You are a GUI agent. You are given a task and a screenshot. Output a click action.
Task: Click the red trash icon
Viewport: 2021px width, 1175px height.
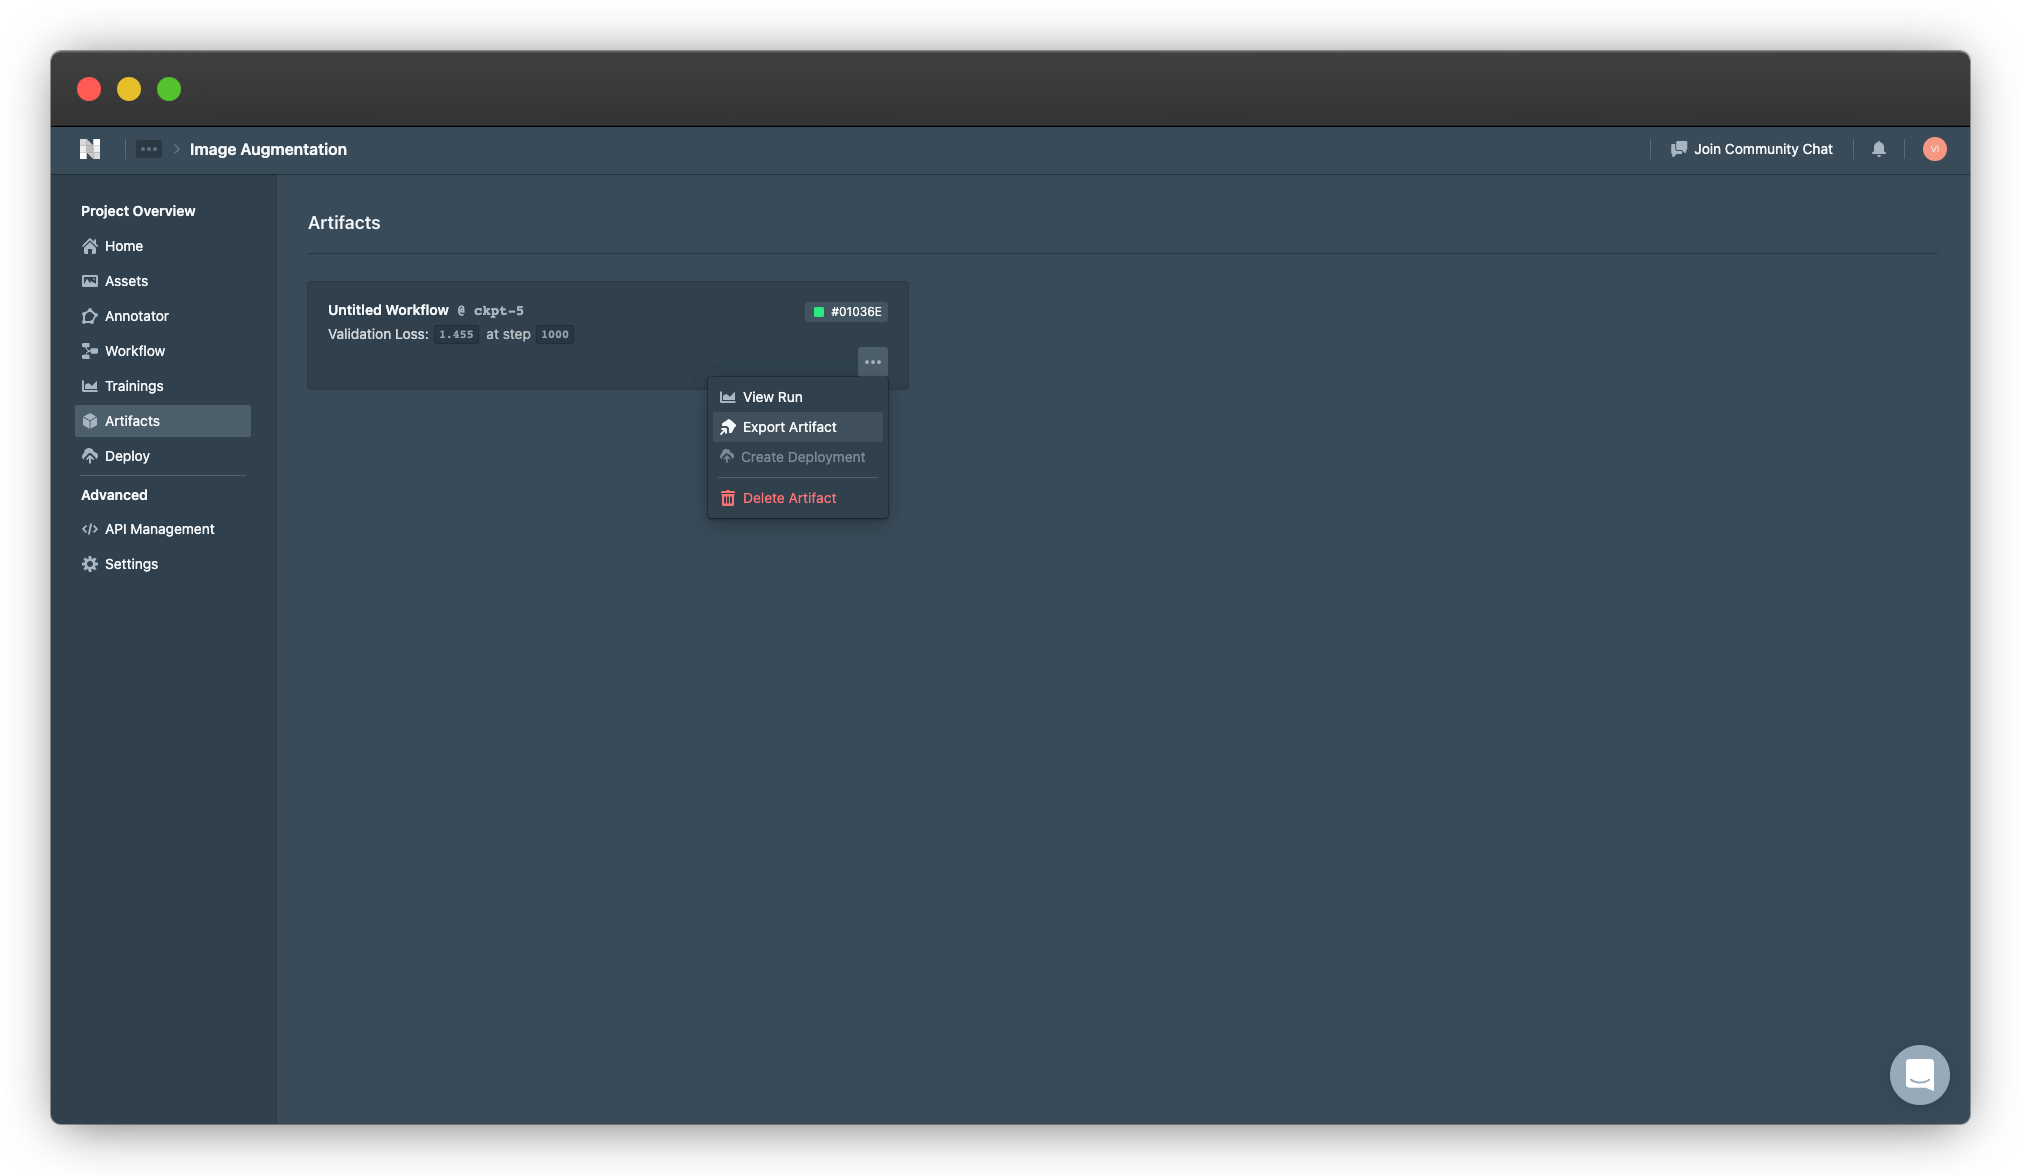tap(728, 498)
